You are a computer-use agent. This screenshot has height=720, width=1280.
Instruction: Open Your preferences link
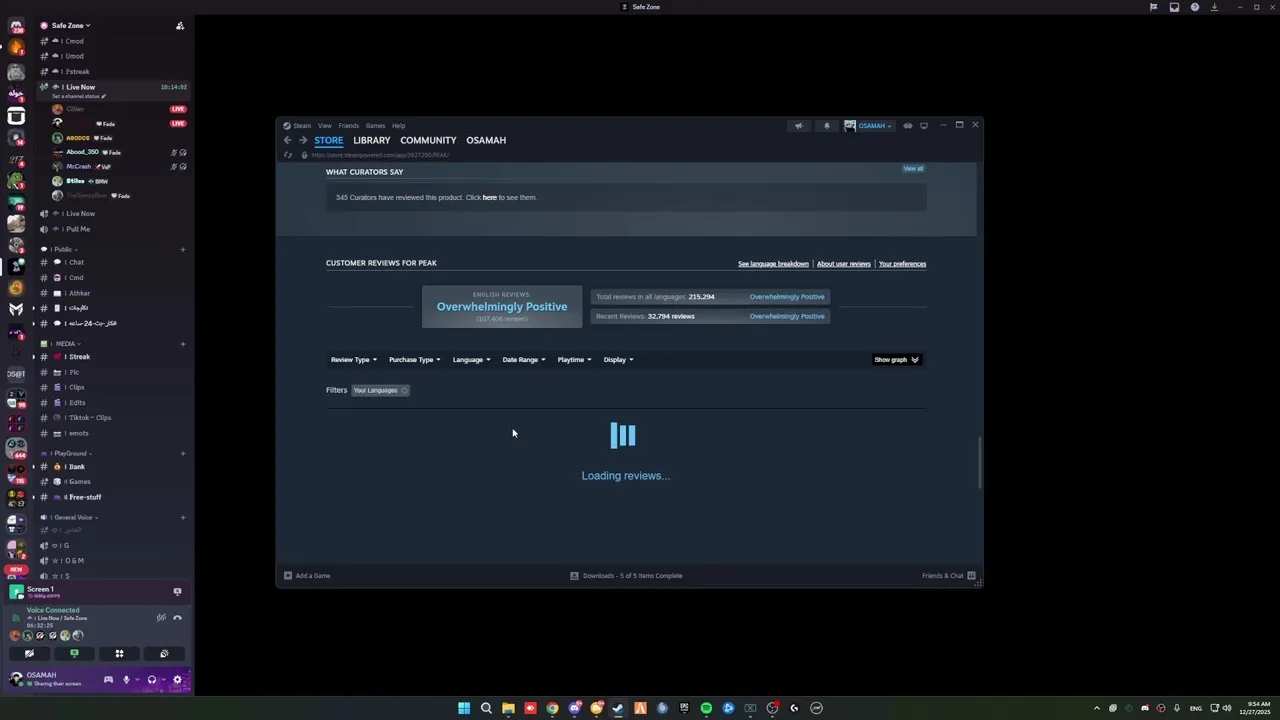(902, 264)
